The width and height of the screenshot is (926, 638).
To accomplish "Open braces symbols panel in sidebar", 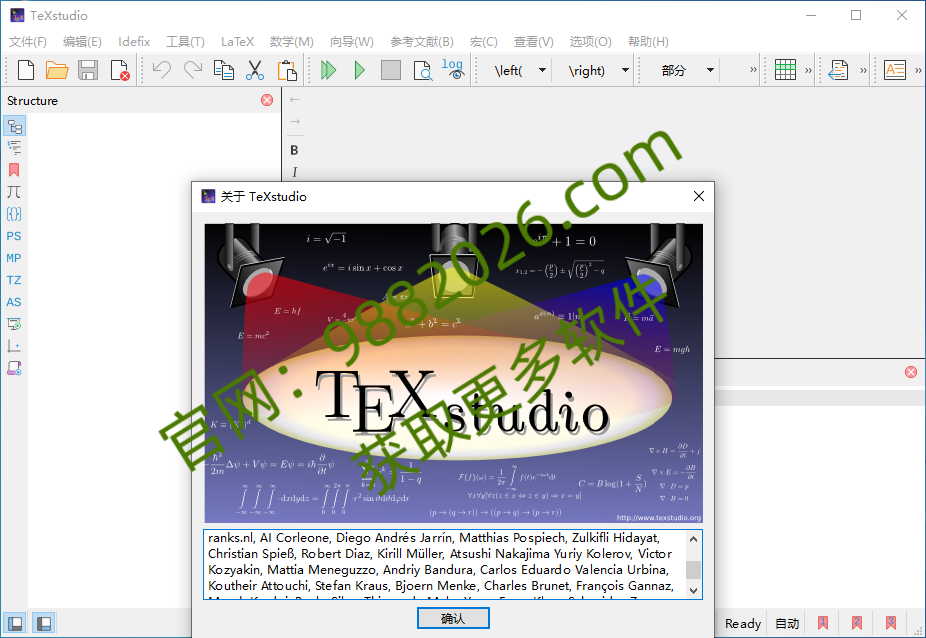I will click(x=14, y=214).
